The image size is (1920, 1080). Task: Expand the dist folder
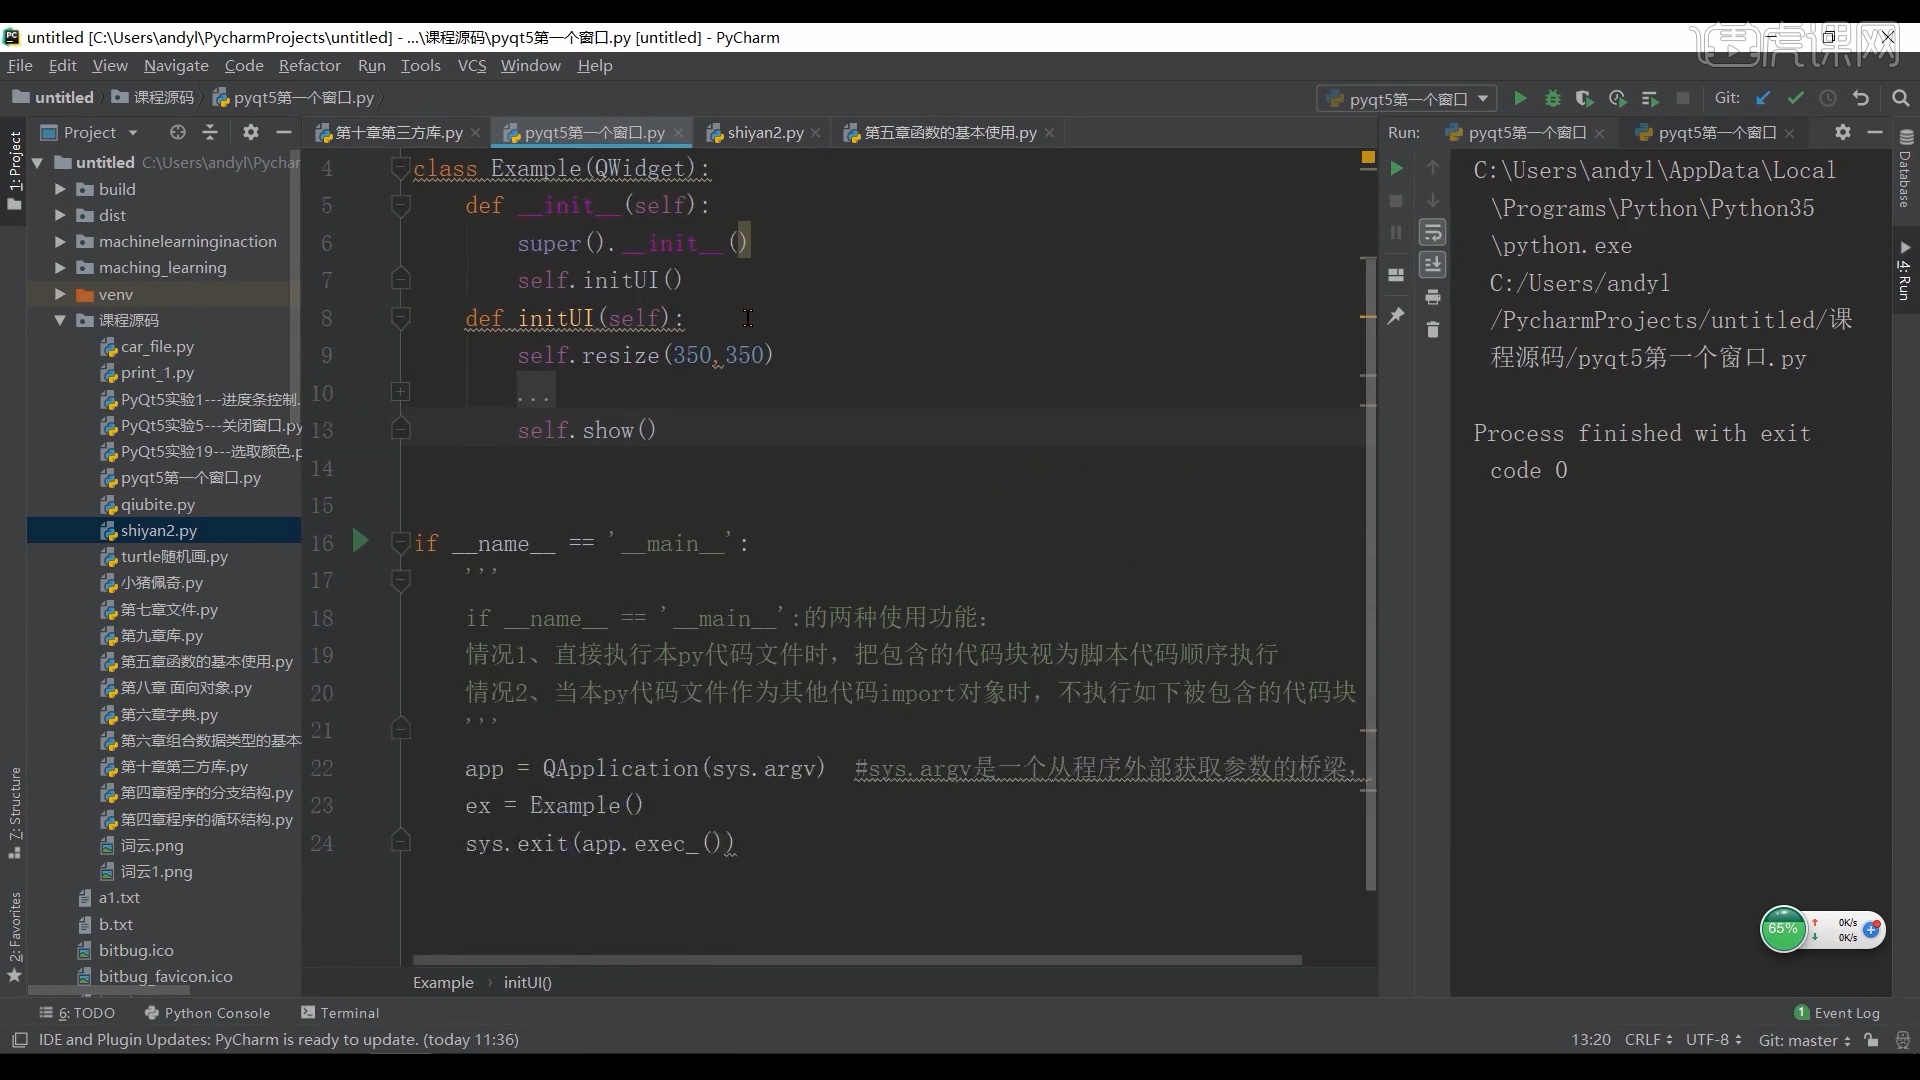[x=60, y=215]
